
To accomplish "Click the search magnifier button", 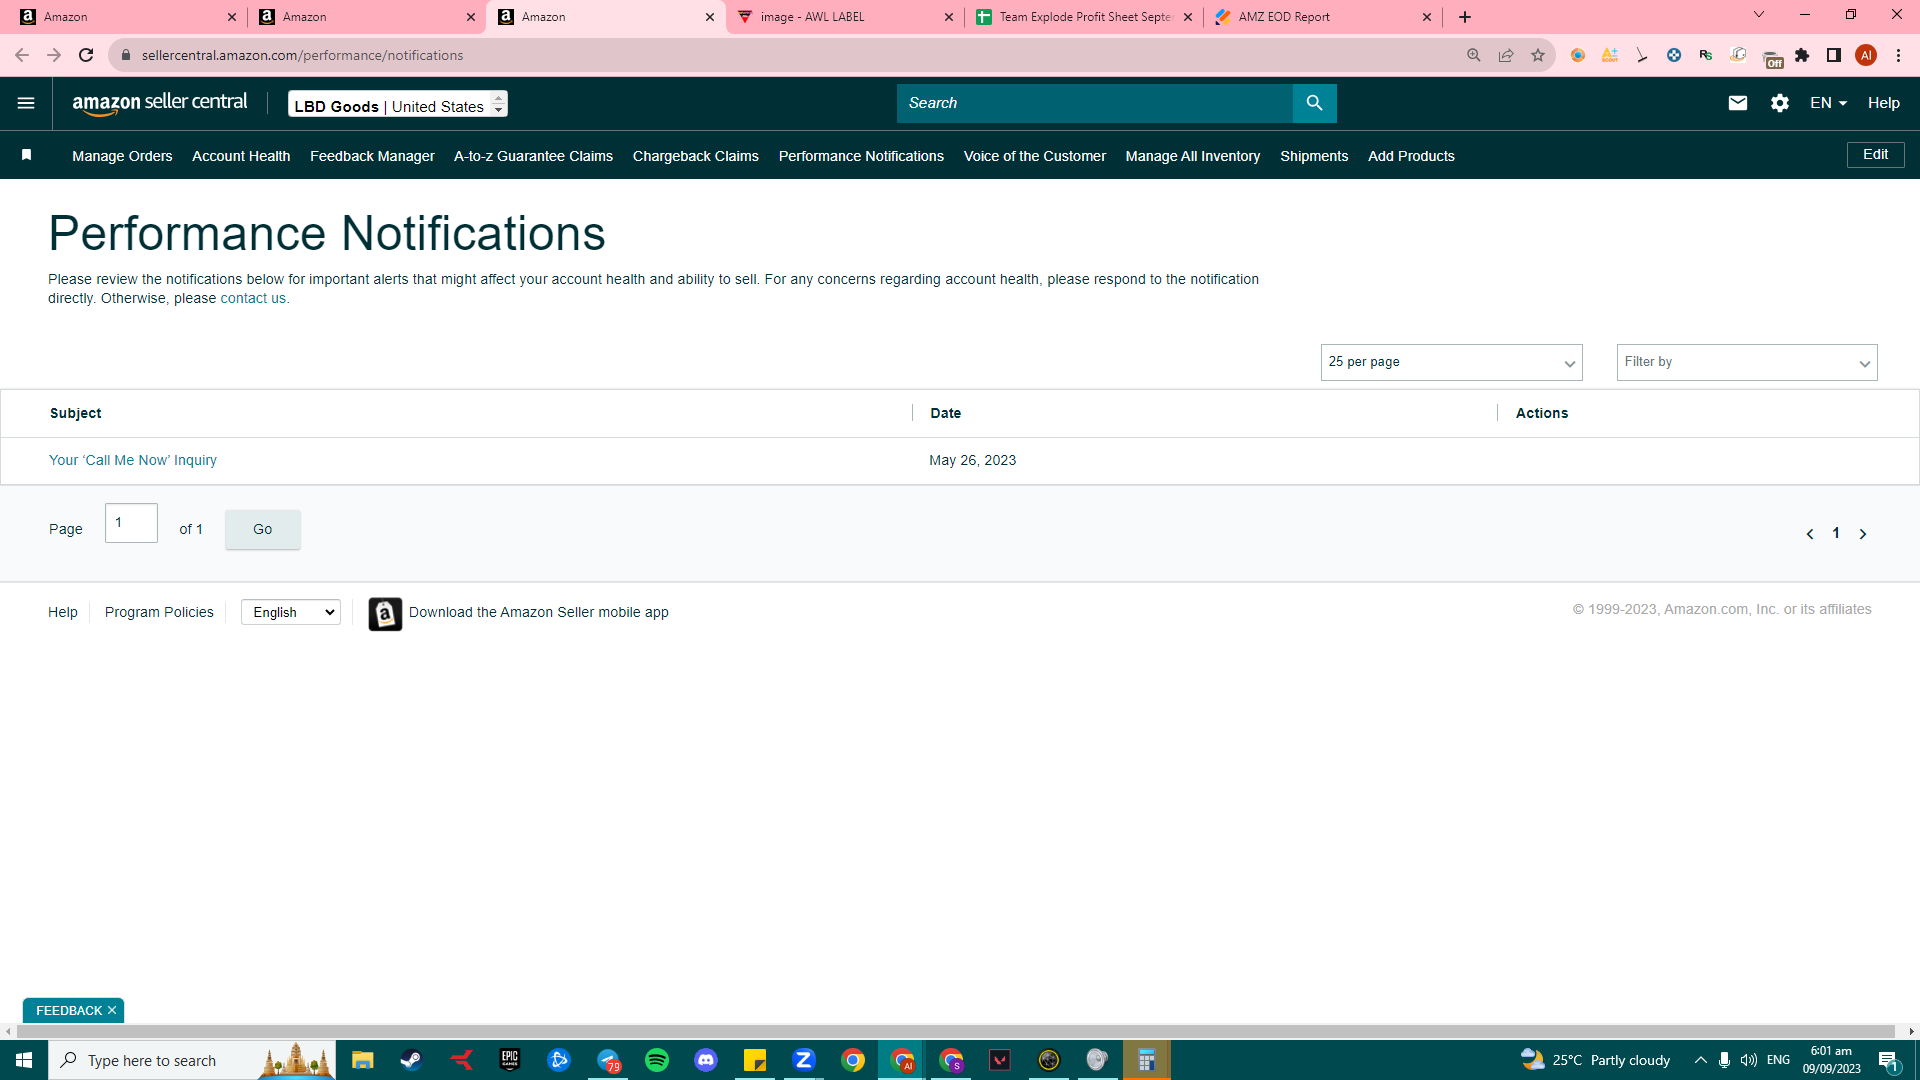I will pyautogui.click(x=1314, y=103).
